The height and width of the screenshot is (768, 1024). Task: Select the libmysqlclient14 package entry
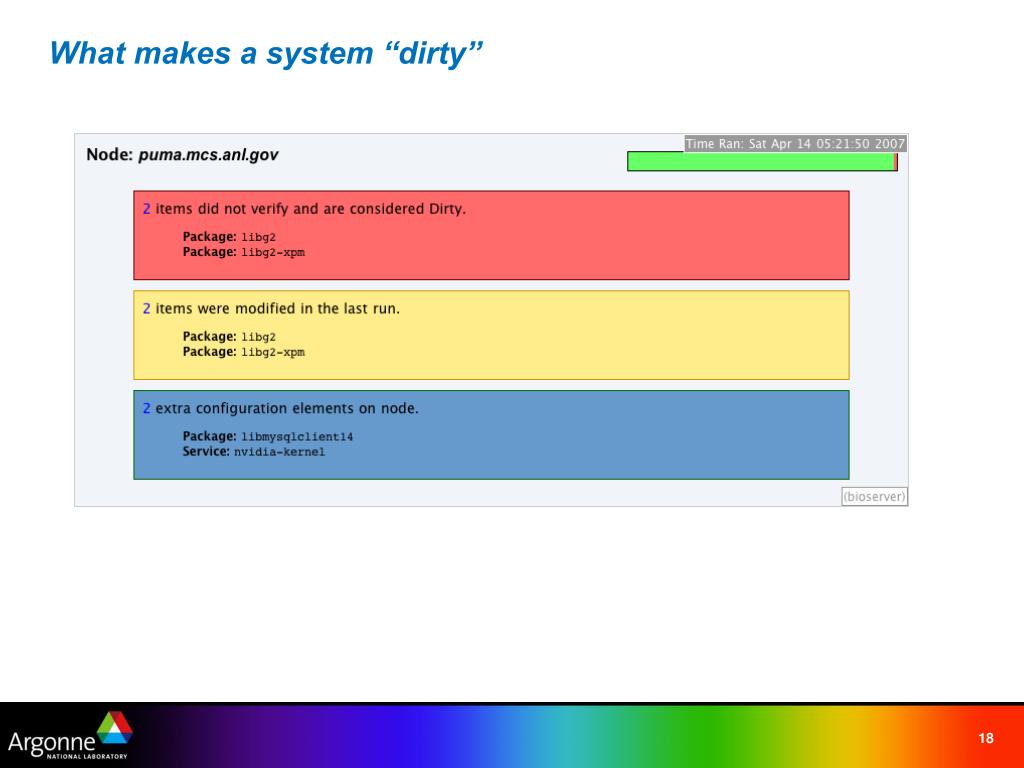pyautogui.click(x=268, y=436)
